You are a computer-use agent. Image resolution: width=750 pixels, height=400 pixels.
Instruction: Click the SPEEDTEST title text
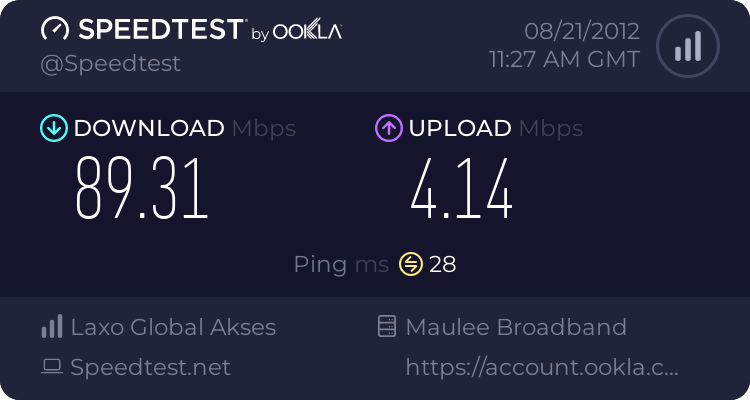point(161,29)
